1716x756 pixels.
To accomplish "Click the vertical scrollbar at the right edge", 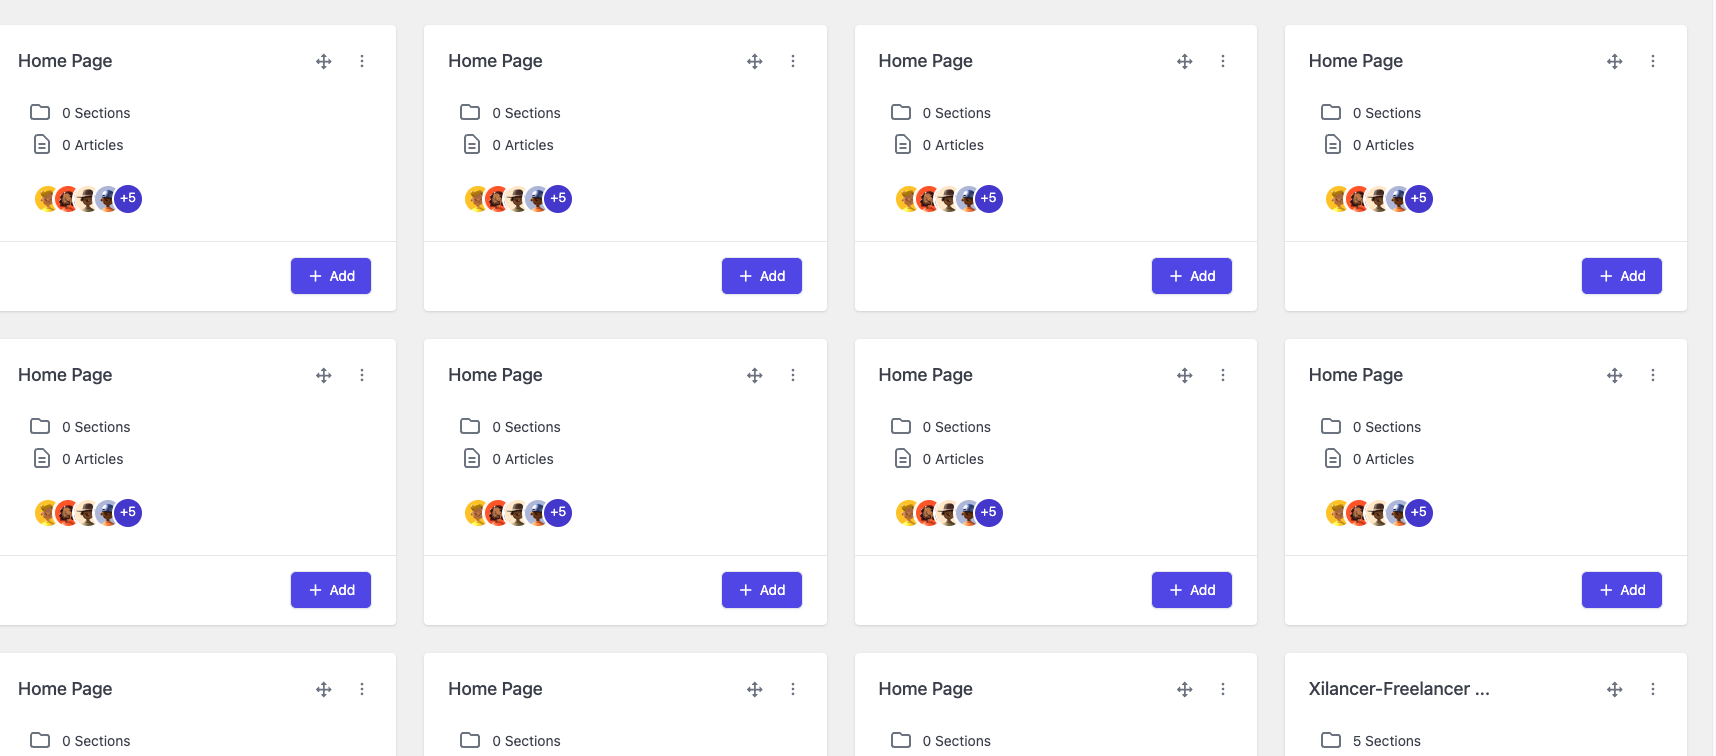I will tap(1714, 378).
